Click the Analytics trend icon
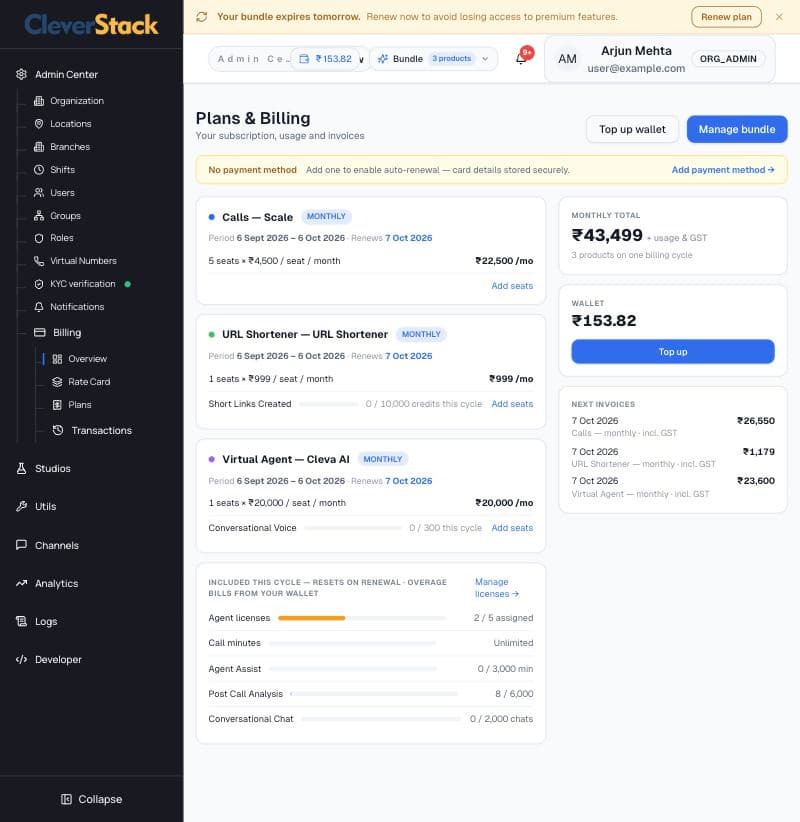 click(21, 583)
